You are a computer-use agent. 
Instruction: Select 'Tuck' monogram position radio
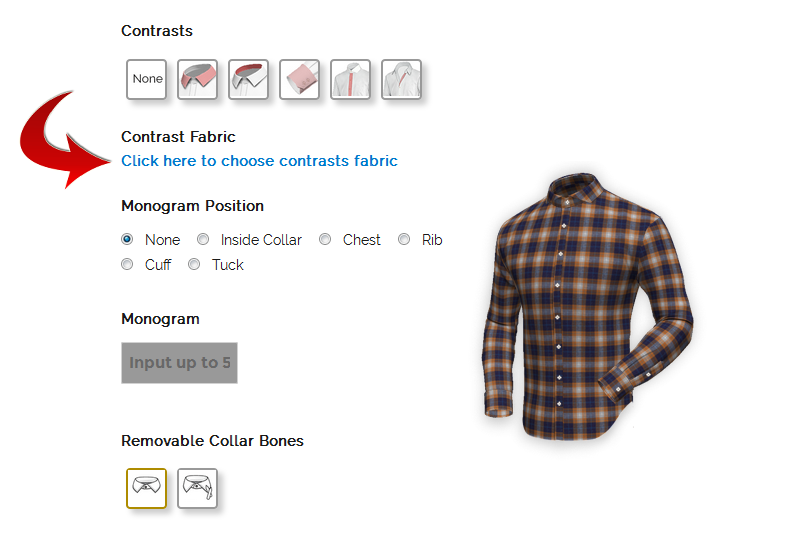click(x=194, y=264)
